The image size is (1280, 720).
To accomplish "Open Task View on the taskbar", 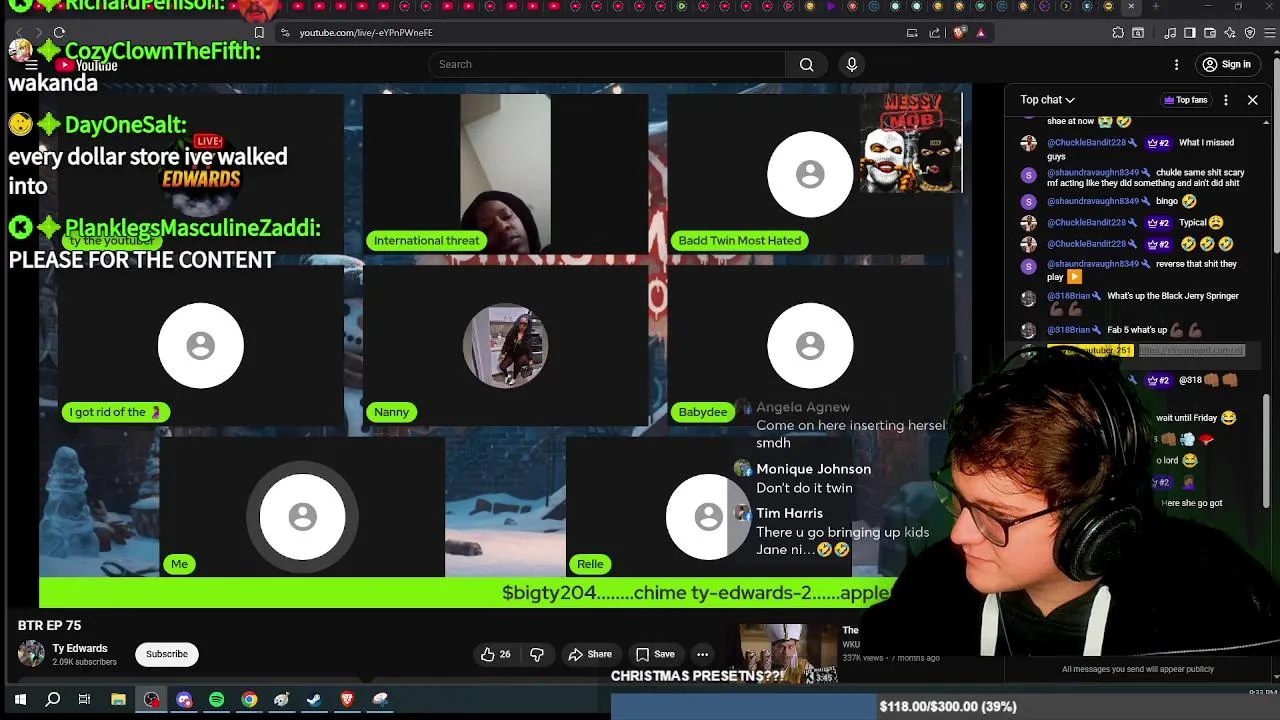I will [85, 700].
